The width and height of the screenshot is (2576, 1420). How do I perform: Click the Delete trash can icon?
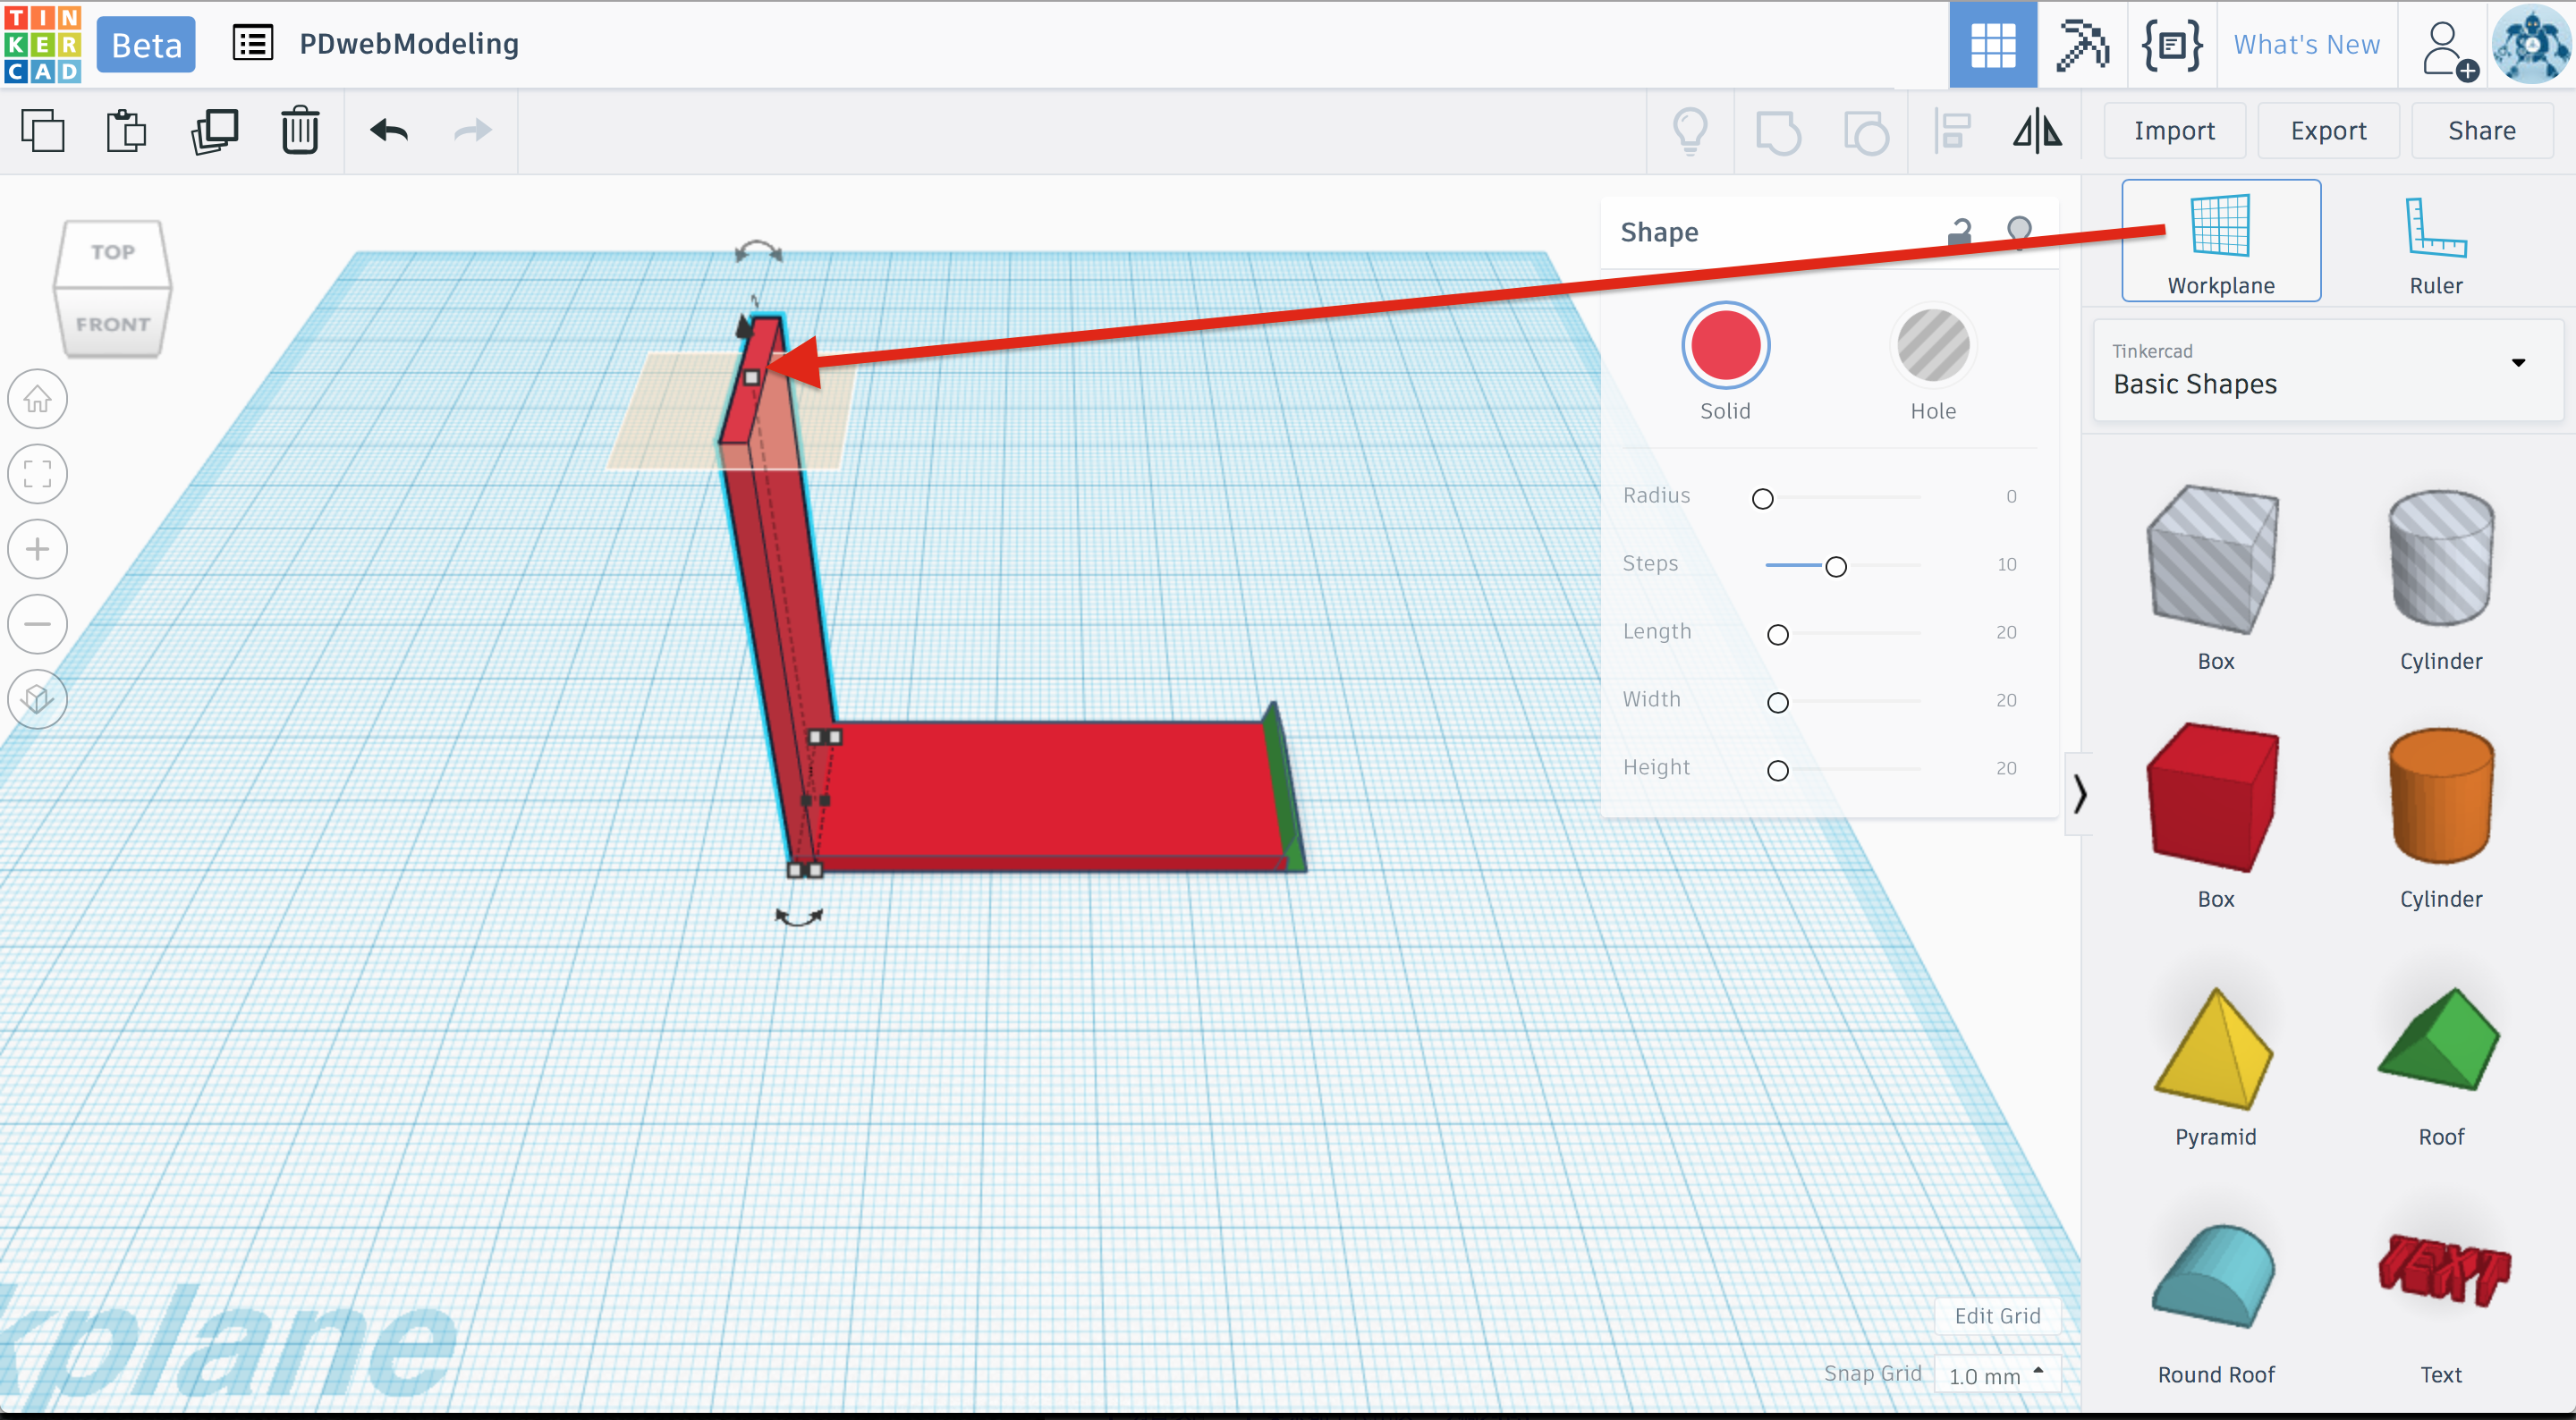tap(299, 131)
